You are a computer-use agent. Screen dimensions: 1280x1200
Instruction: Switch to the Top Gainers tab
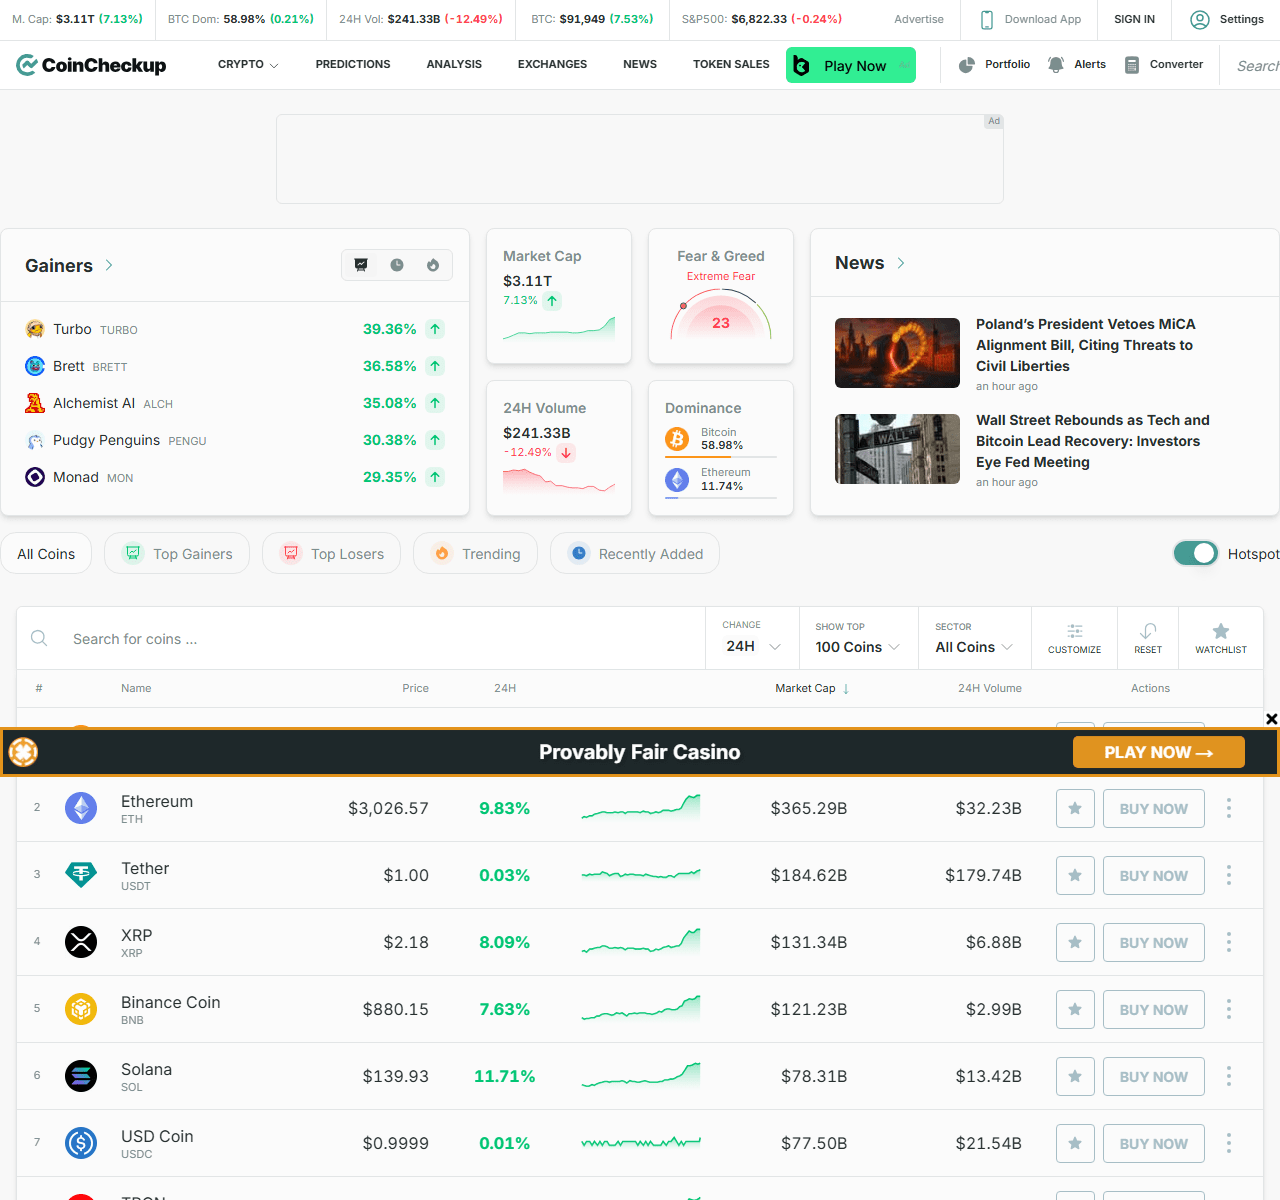(177, 554)
